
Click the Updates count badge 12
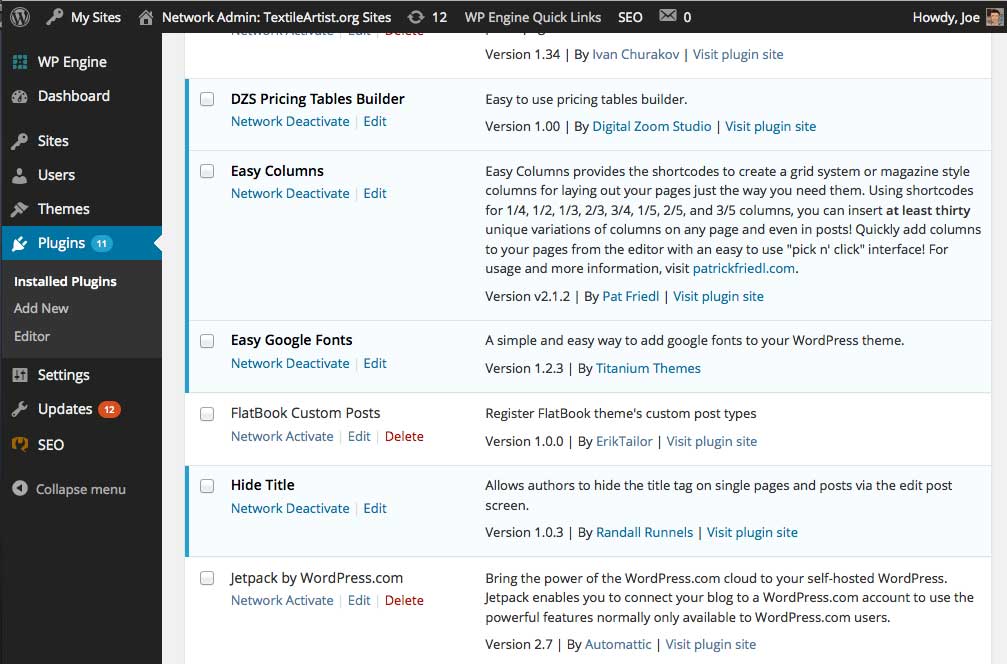[x=109, y=409]
